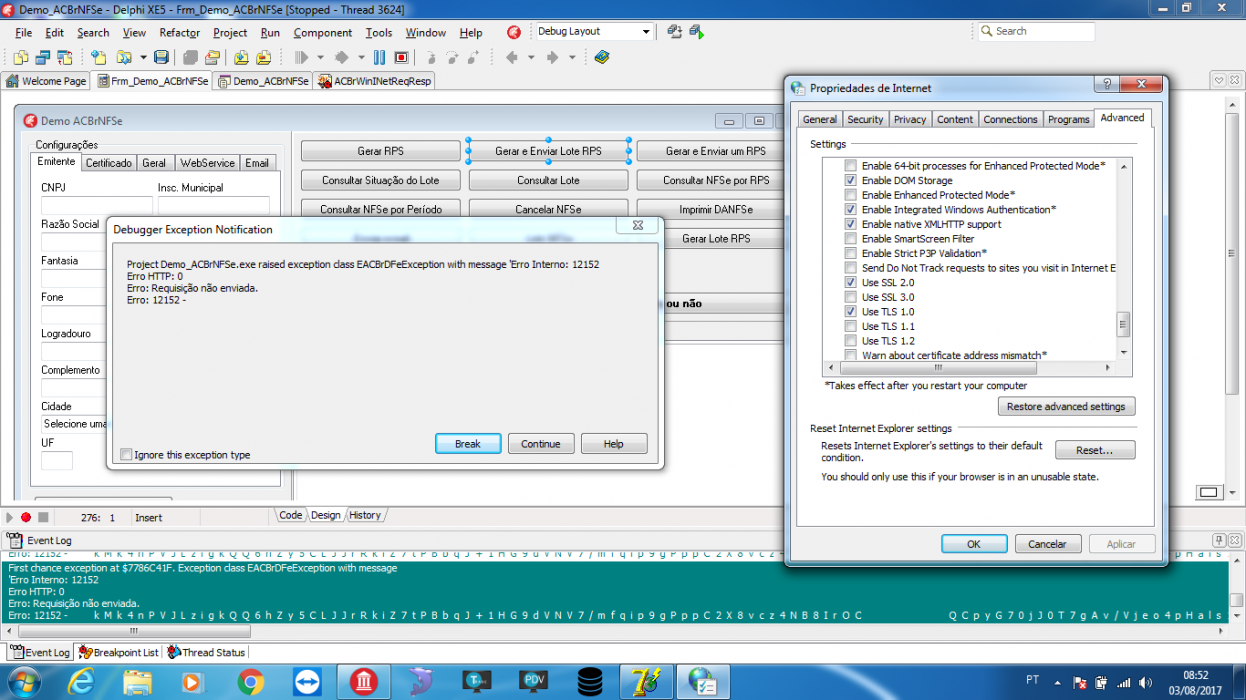This screenshot has height=700, width=1246.
Task: Click the Save toolbar icon
Action: 161,57
